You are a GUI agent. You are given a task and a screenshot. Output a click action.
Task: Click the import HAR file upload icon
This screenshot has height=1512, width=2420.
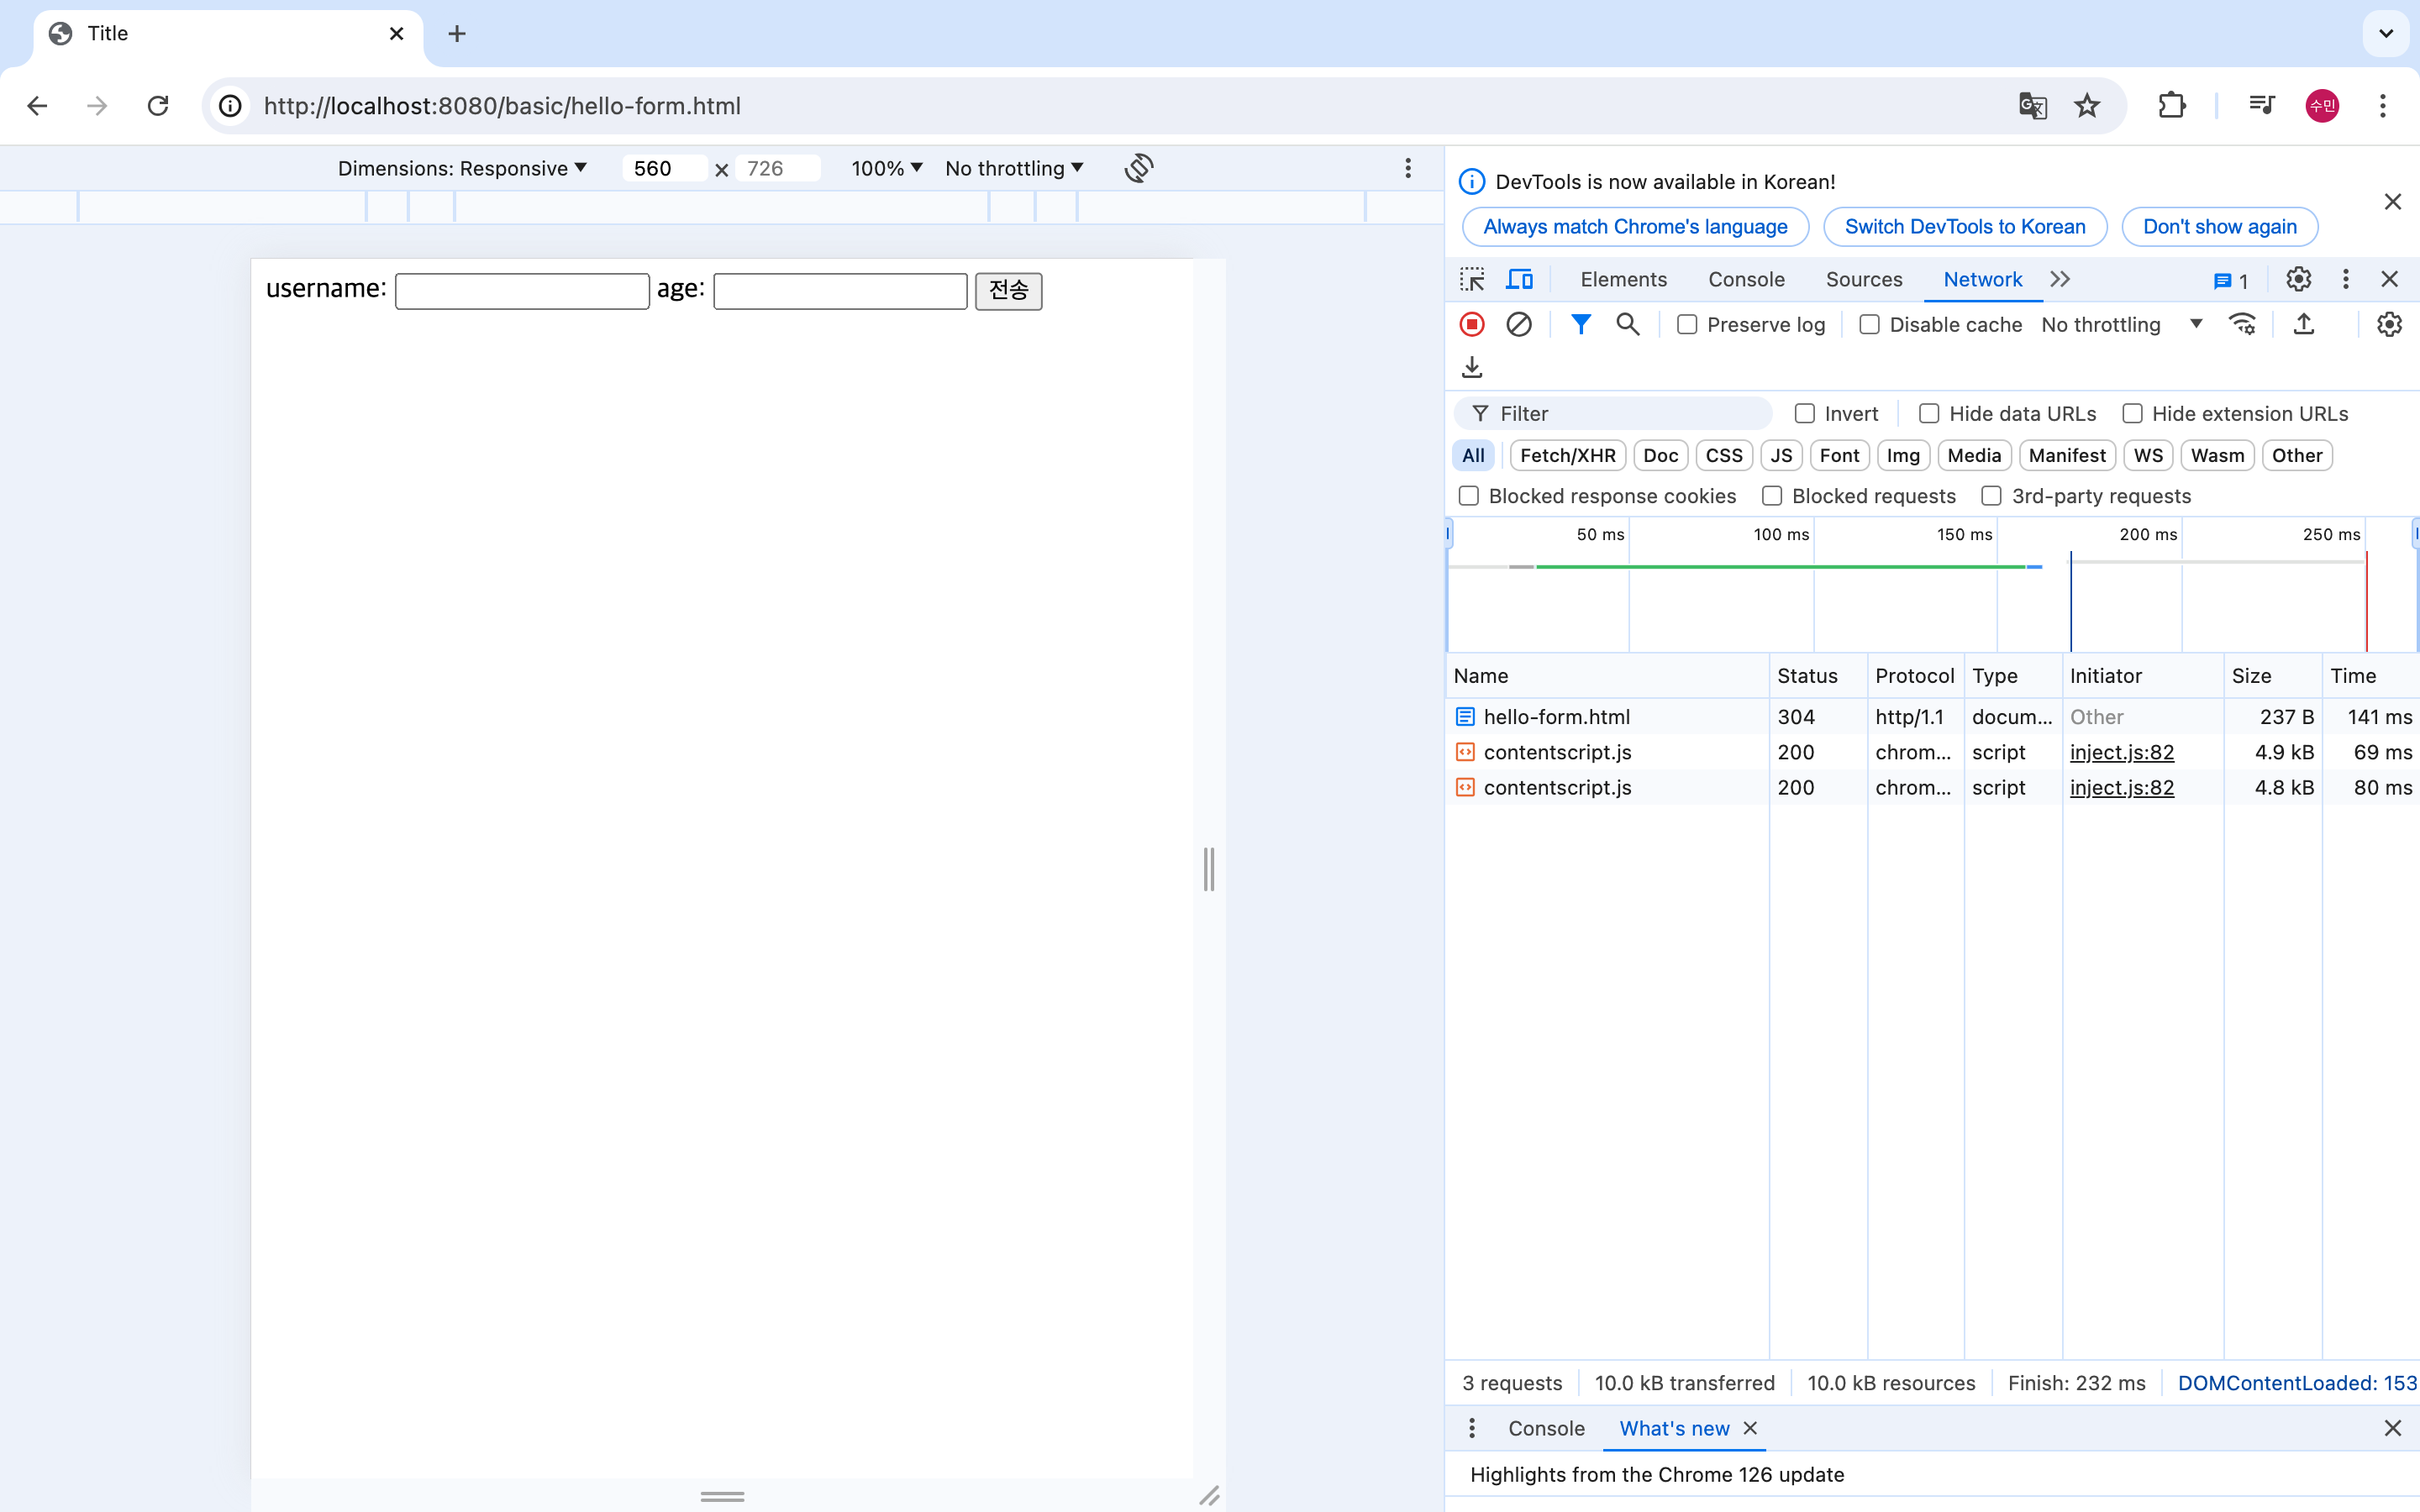[x=2303, y=324]
